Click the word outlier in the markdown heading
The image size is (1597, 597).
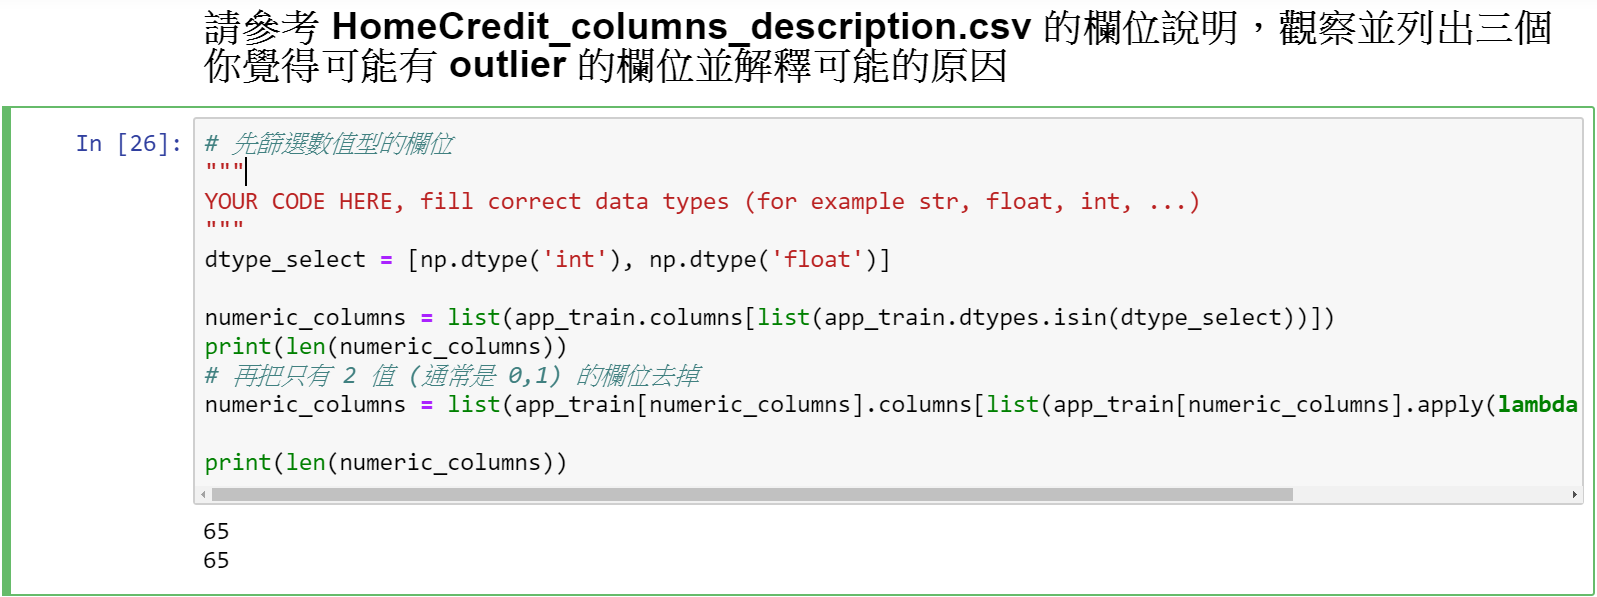[x=508, y=66]
